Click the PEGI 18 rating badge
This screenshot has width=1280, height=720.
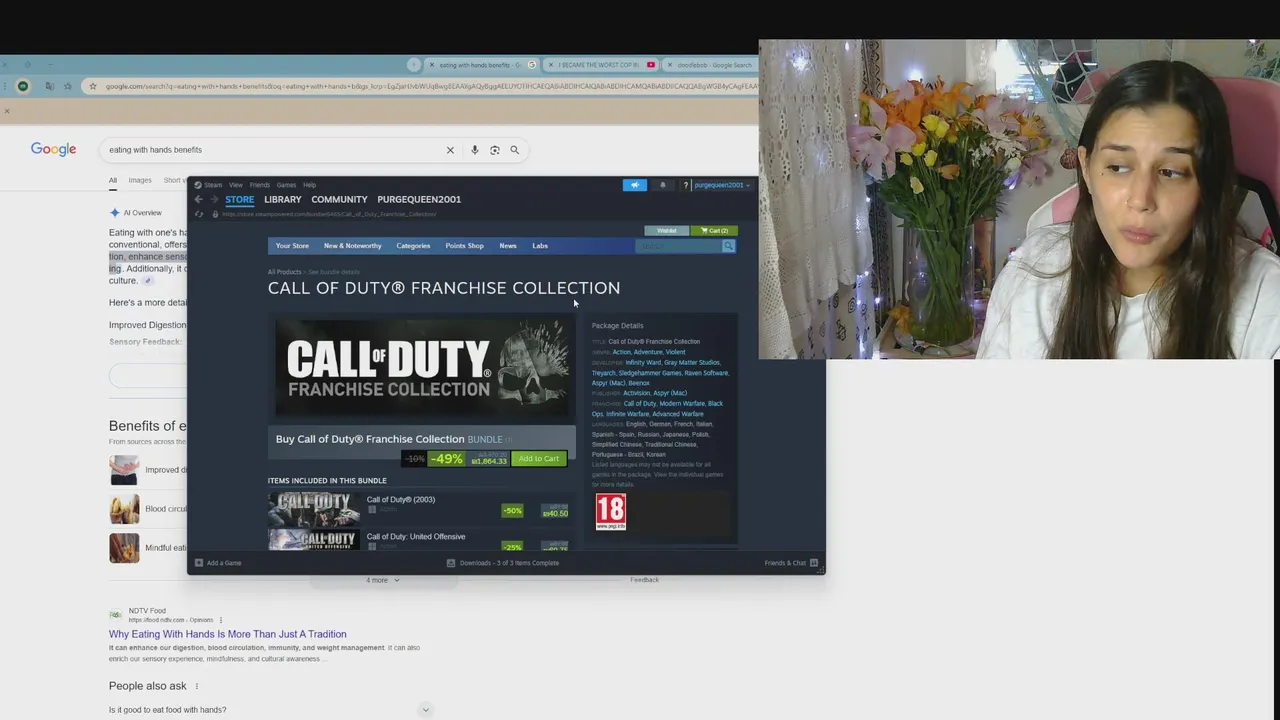pos(611,511)
